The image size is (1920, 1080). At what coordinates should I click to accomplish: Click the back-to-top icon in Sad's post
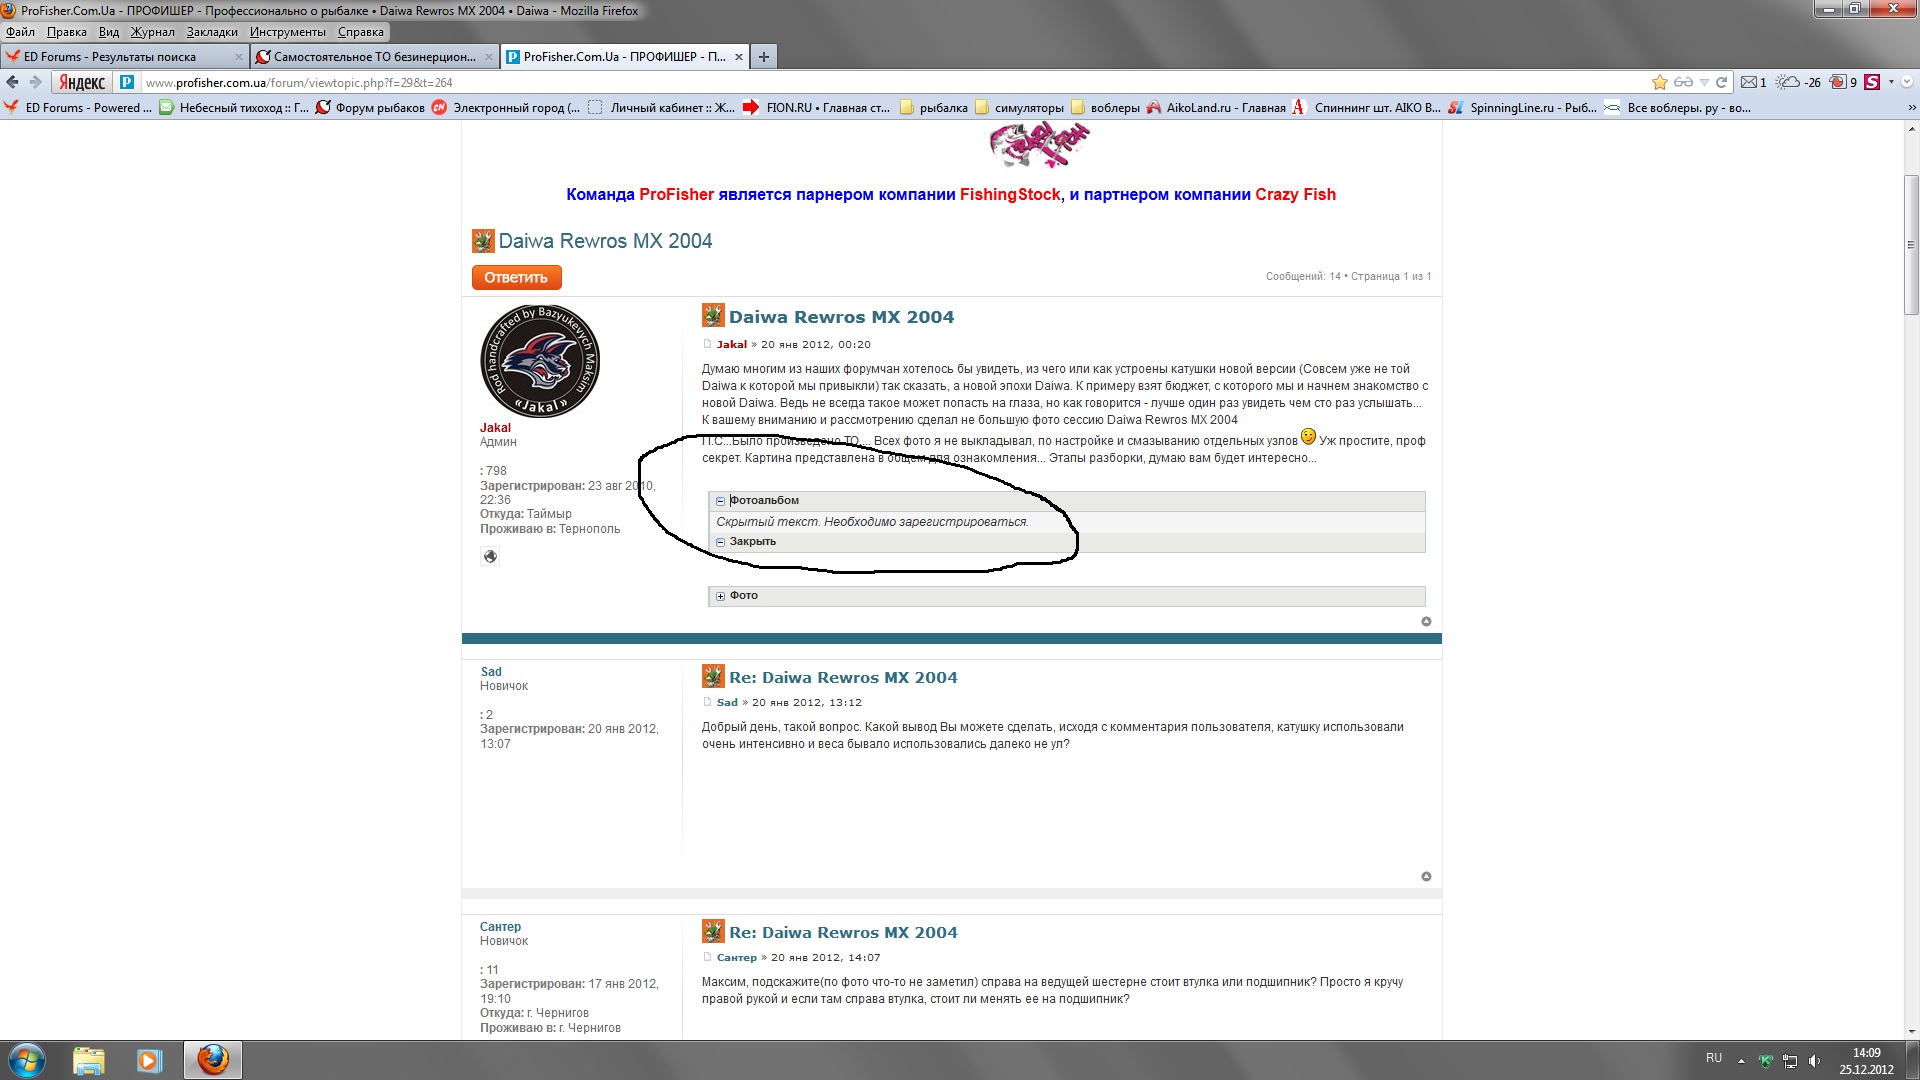point(1426,877)
